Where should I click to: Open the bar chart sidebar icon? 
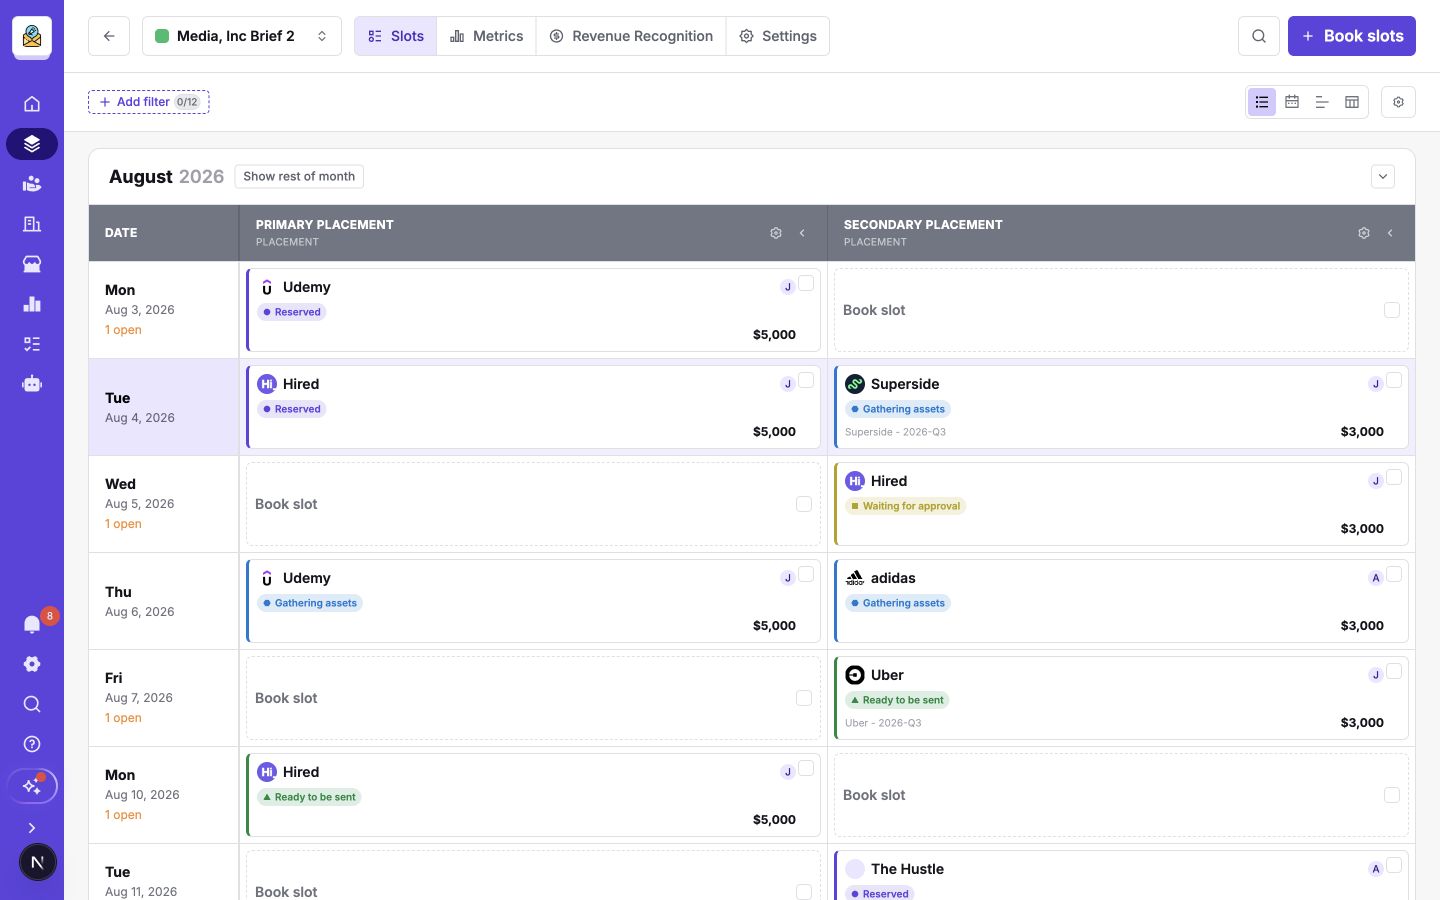point(32,304)
